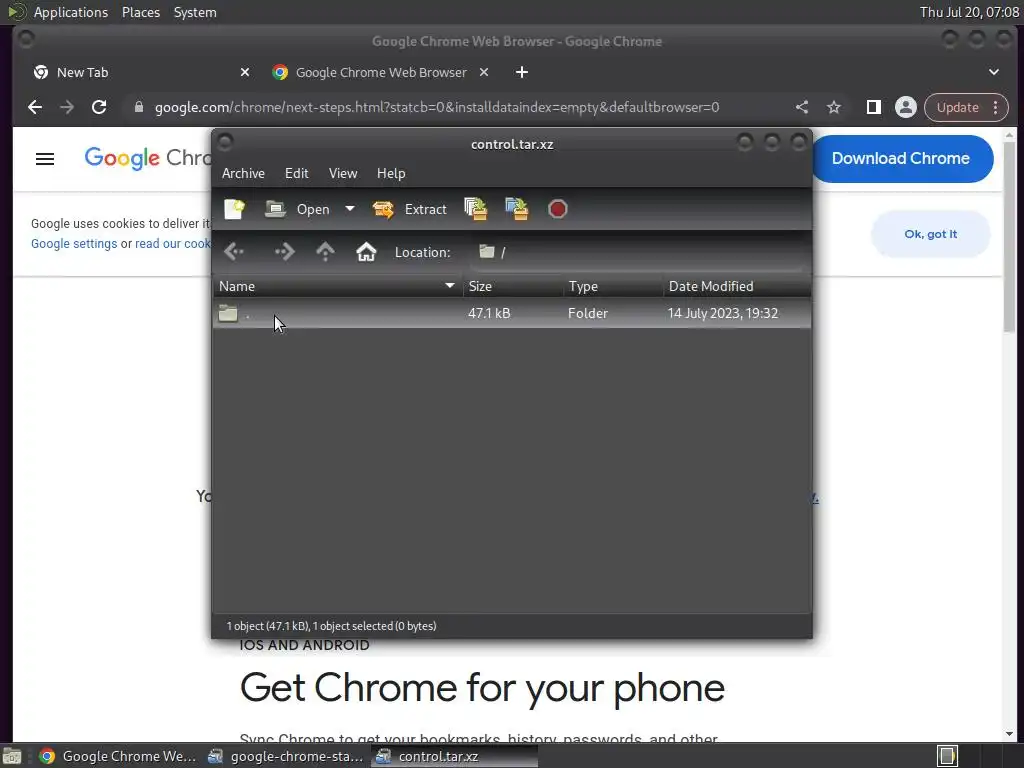Go forward in the archive manager
This screenshot has width=1024, height=768.
[285, 251]
